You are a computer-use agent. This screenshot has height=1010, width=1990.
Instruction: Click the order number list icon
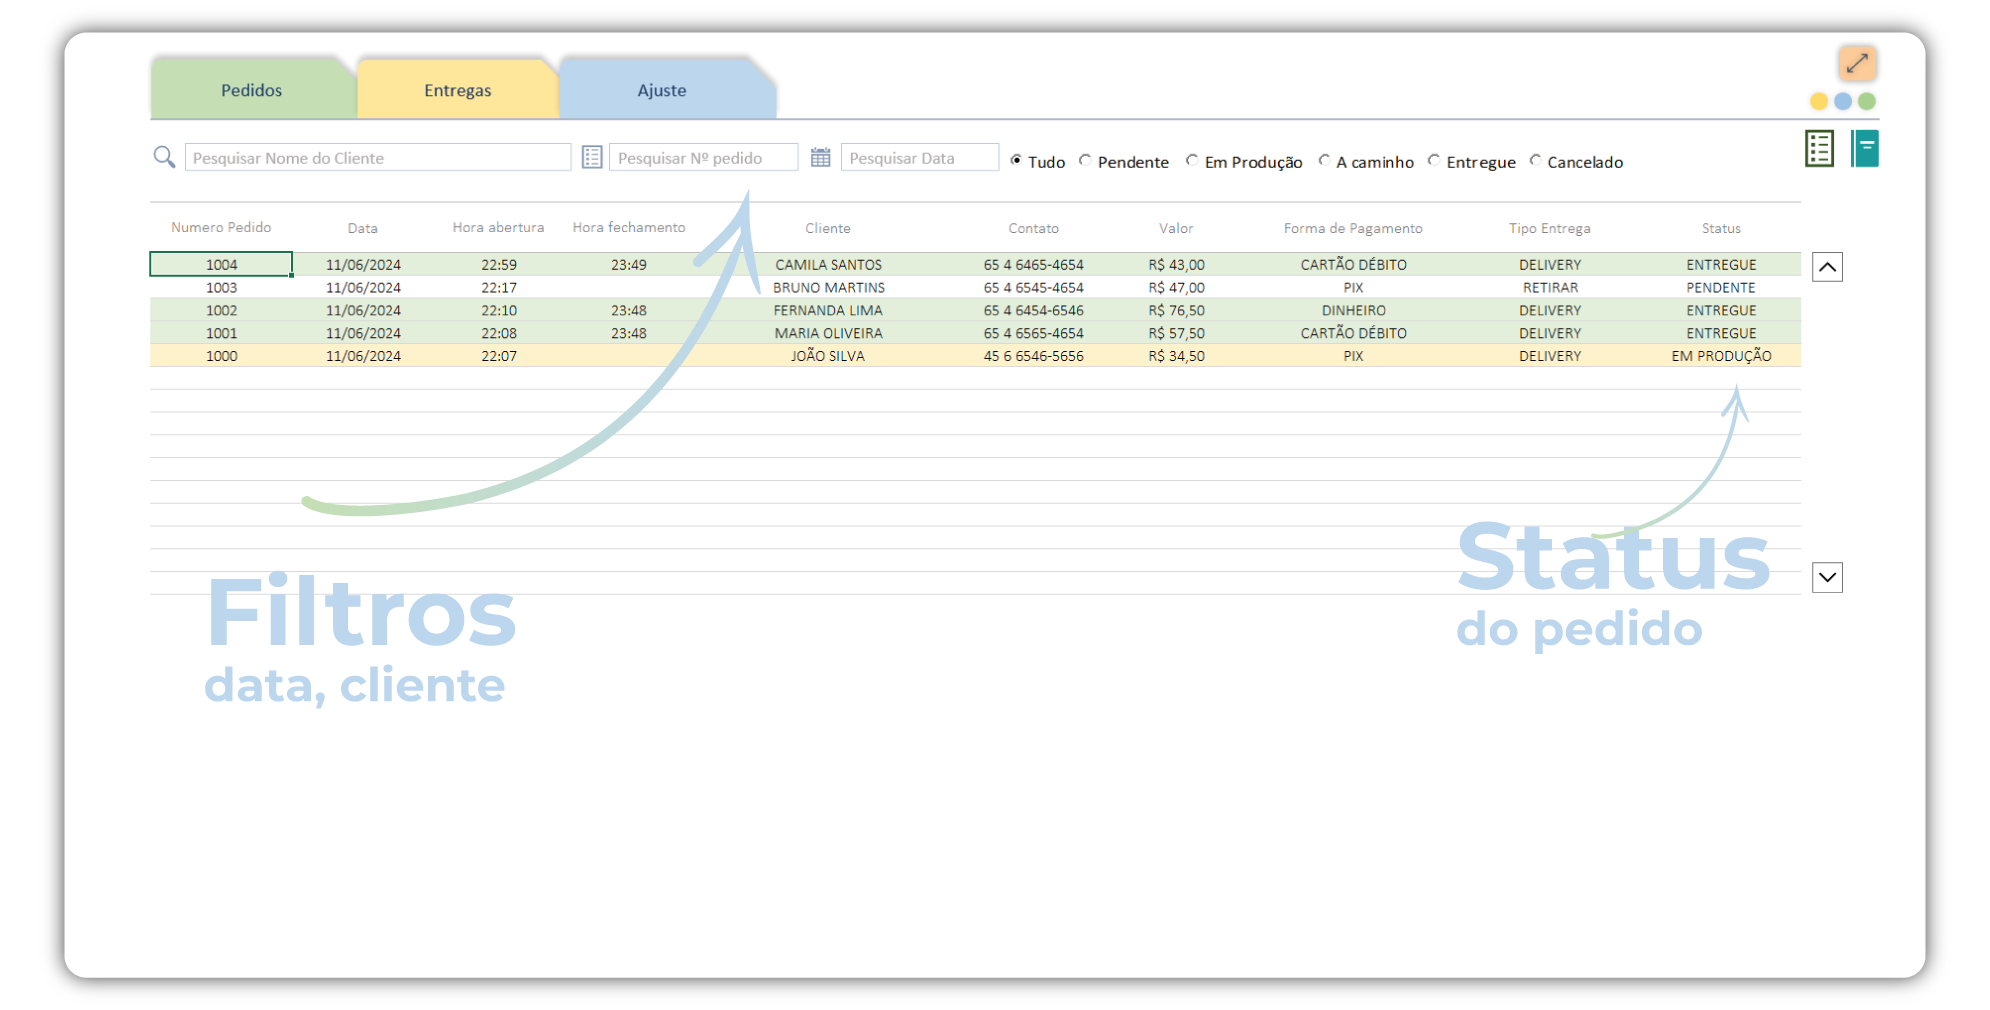click(592, 157)
